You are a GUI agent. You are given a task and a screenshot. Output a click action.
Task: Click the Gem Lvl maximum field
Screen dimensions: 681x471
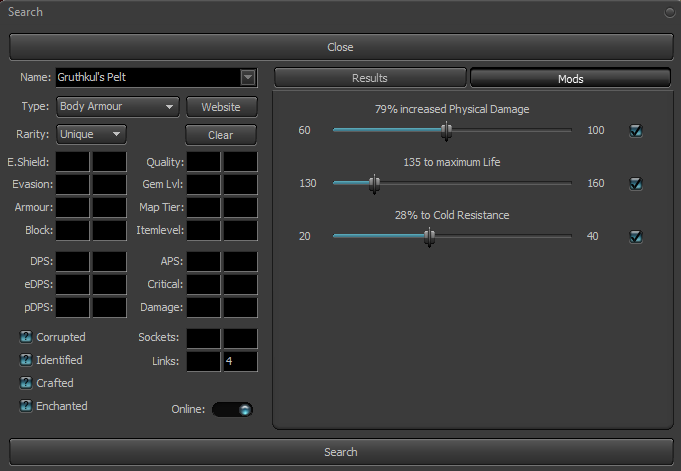pos(241,185)
